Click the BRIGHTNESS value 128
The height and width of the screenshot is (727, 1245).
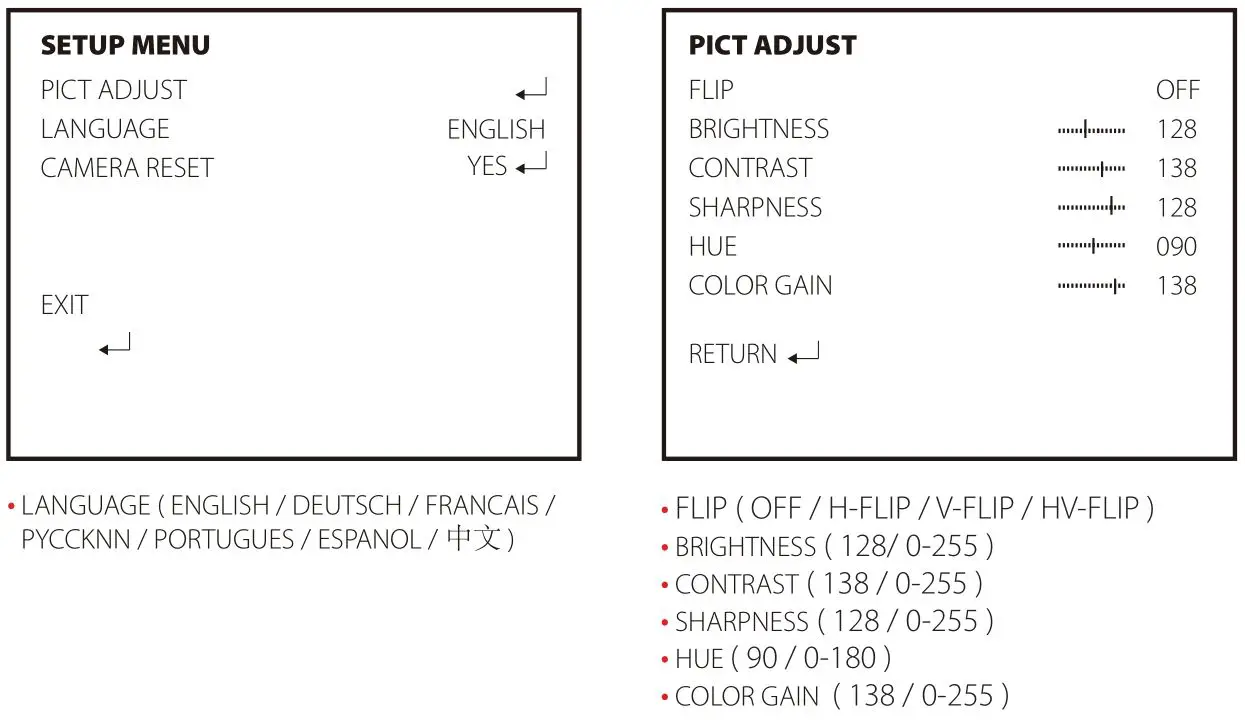click(1177, 130)
